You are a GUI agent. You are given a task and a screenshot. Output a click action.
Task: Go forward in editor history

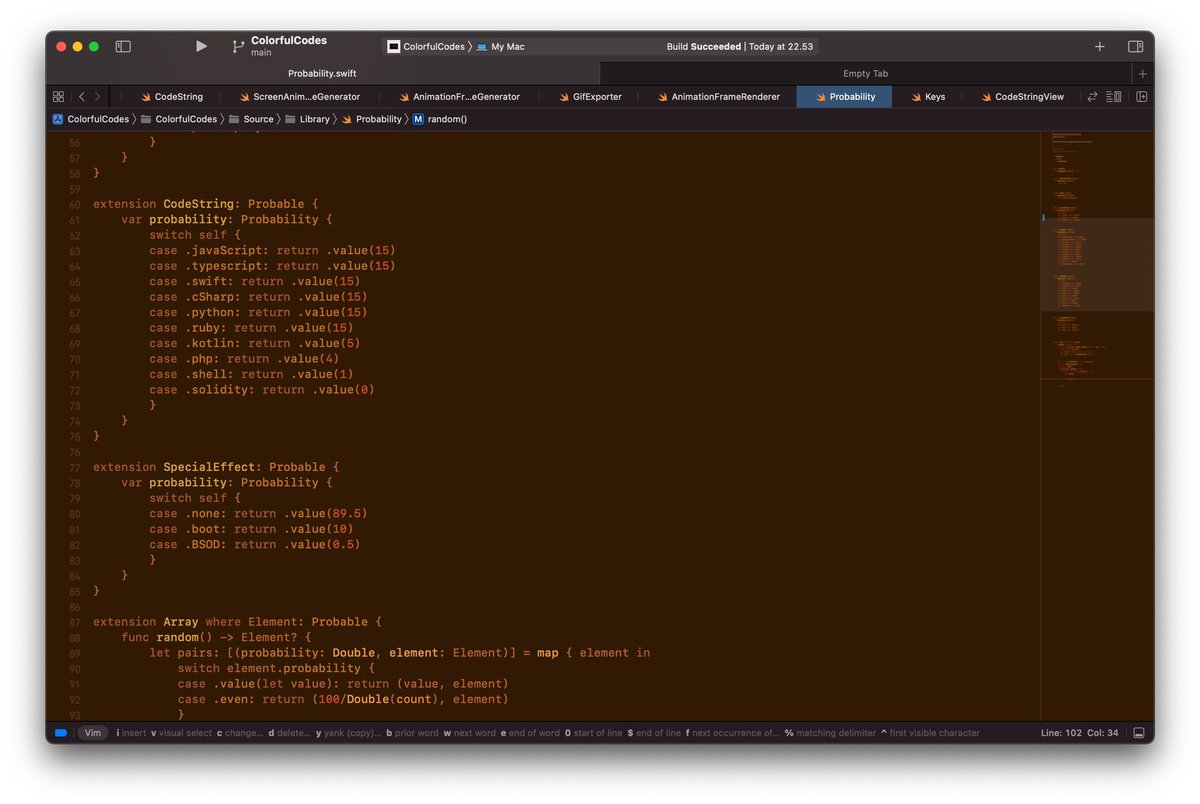97,97
